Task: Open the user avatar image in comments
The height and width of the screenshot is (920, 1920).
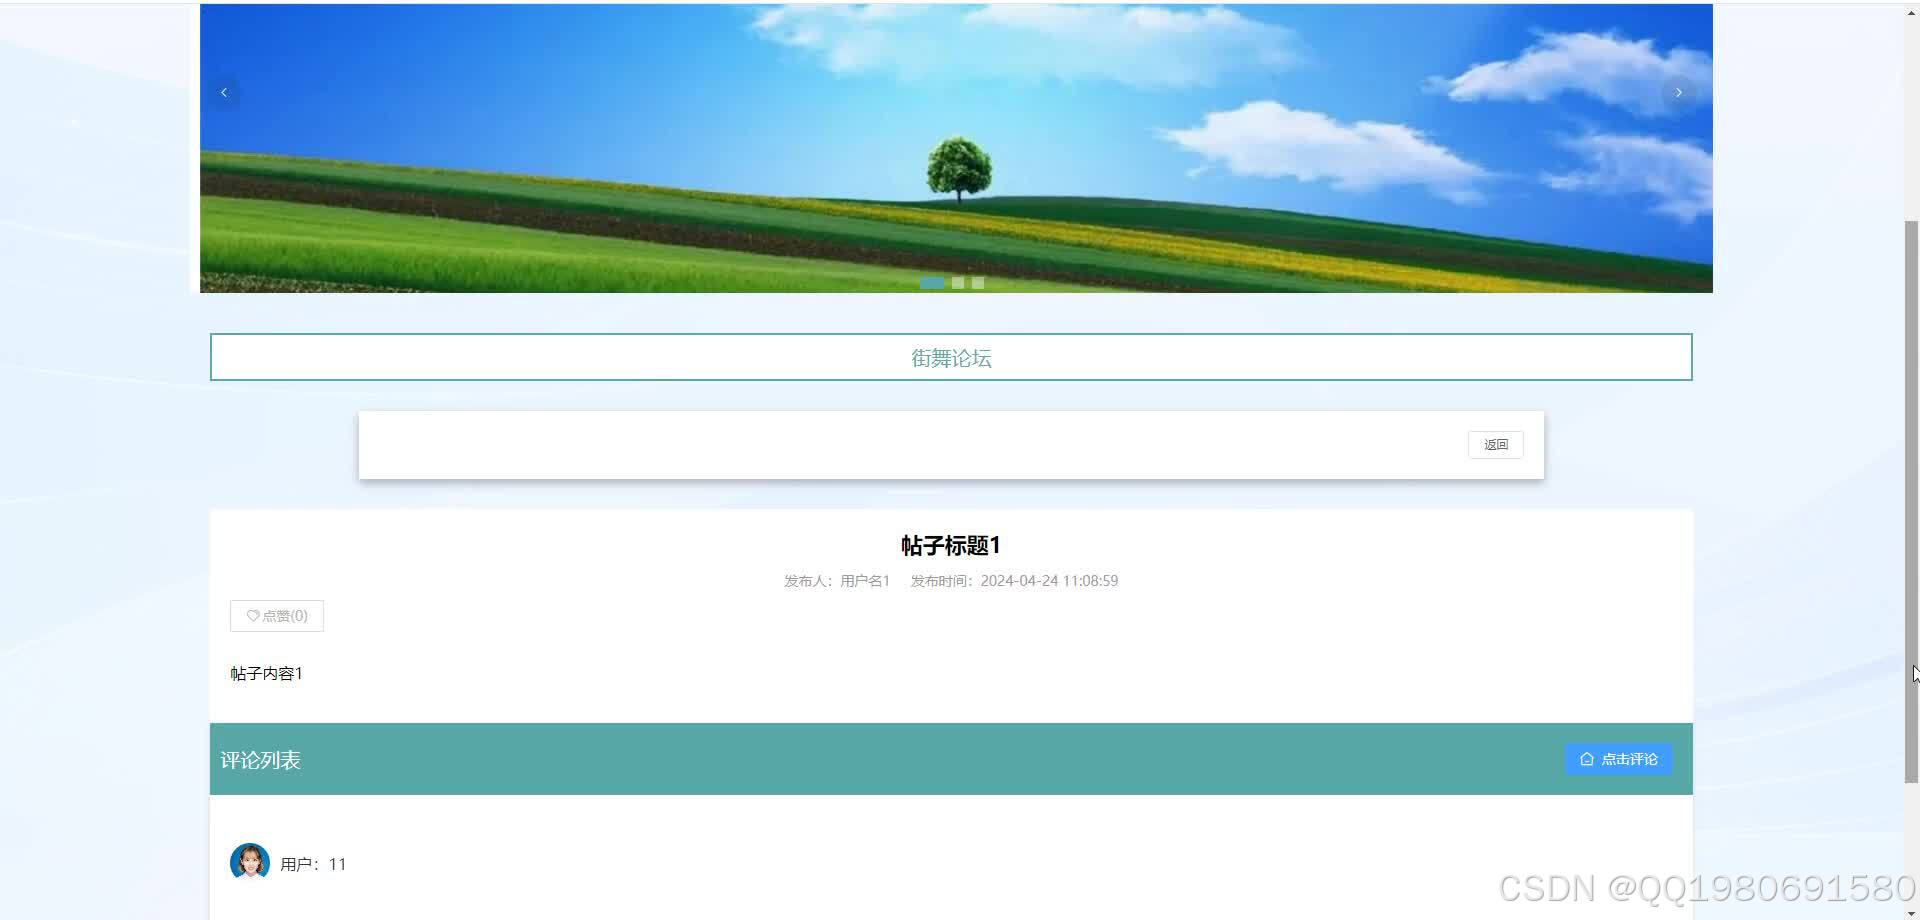Action: [x=249, y=861]
